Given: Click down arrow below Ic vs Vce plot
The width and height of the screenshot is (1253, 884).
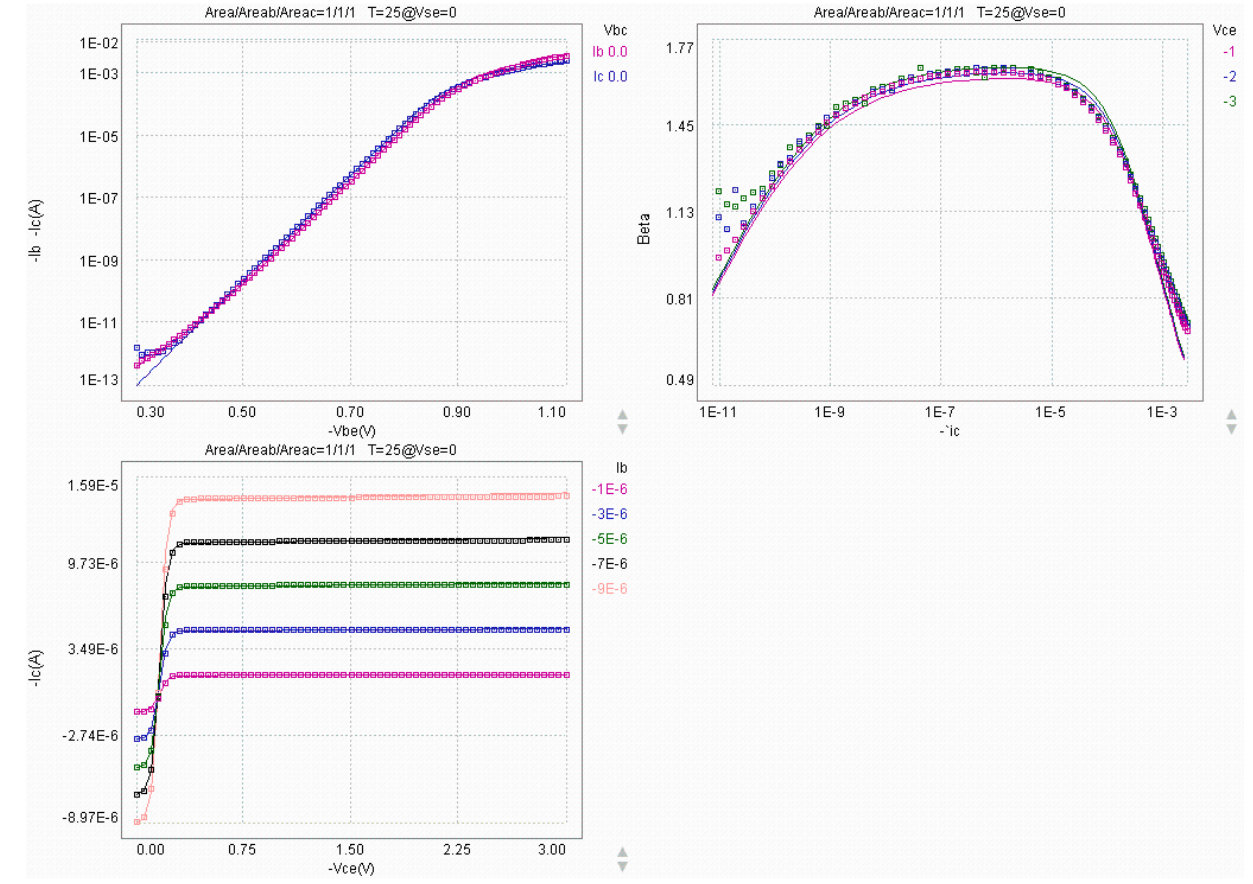Looking at the screenshot, I should tap(622, 867).
